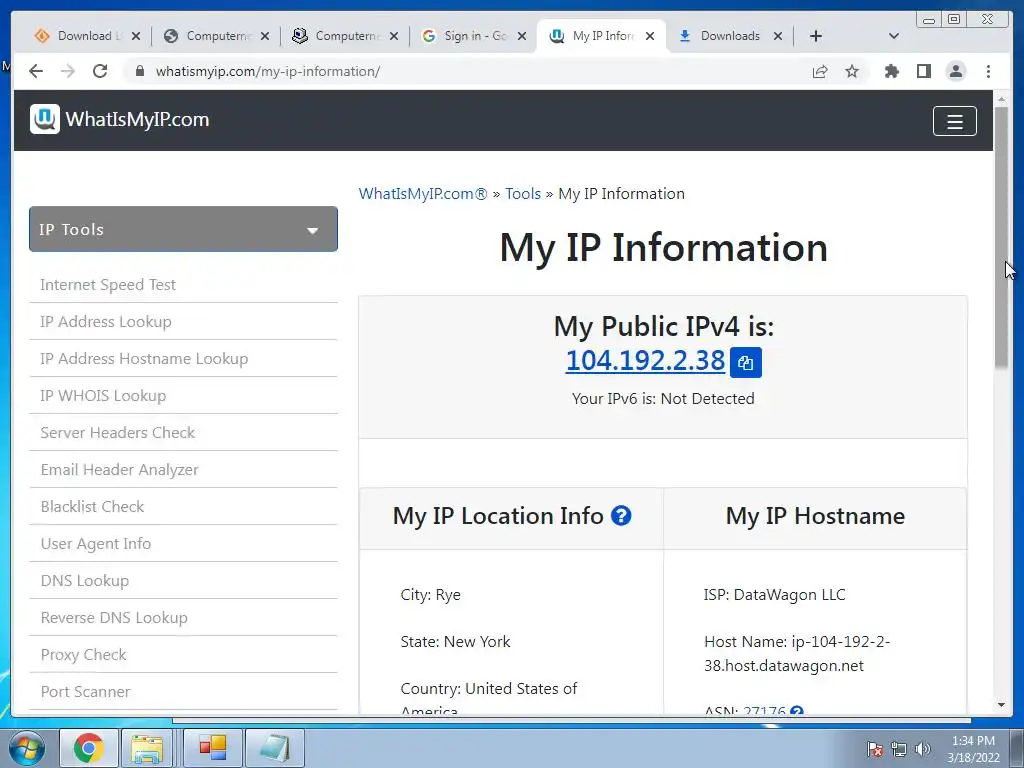Click the scrollbar down arrow
Screen dimensions: 1024x768
(1001, 705)
